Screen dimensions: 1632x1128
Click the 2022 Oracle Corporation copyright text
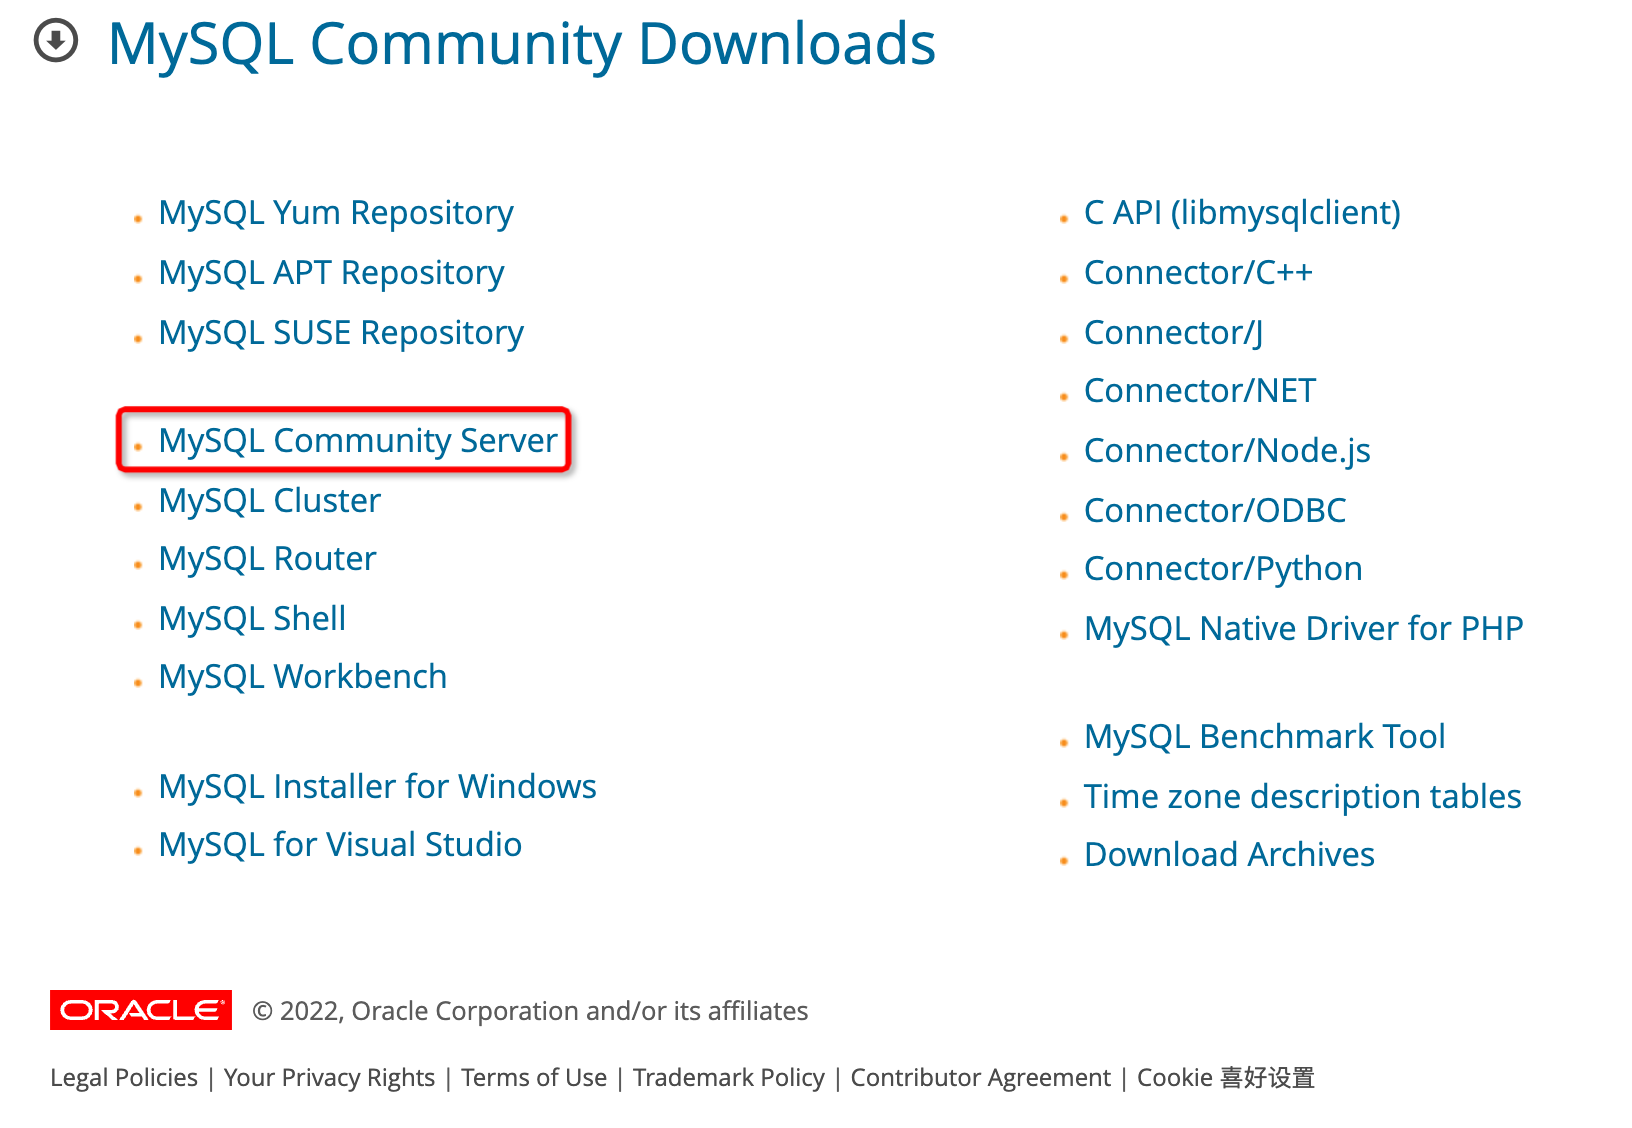click(530, 1011)
